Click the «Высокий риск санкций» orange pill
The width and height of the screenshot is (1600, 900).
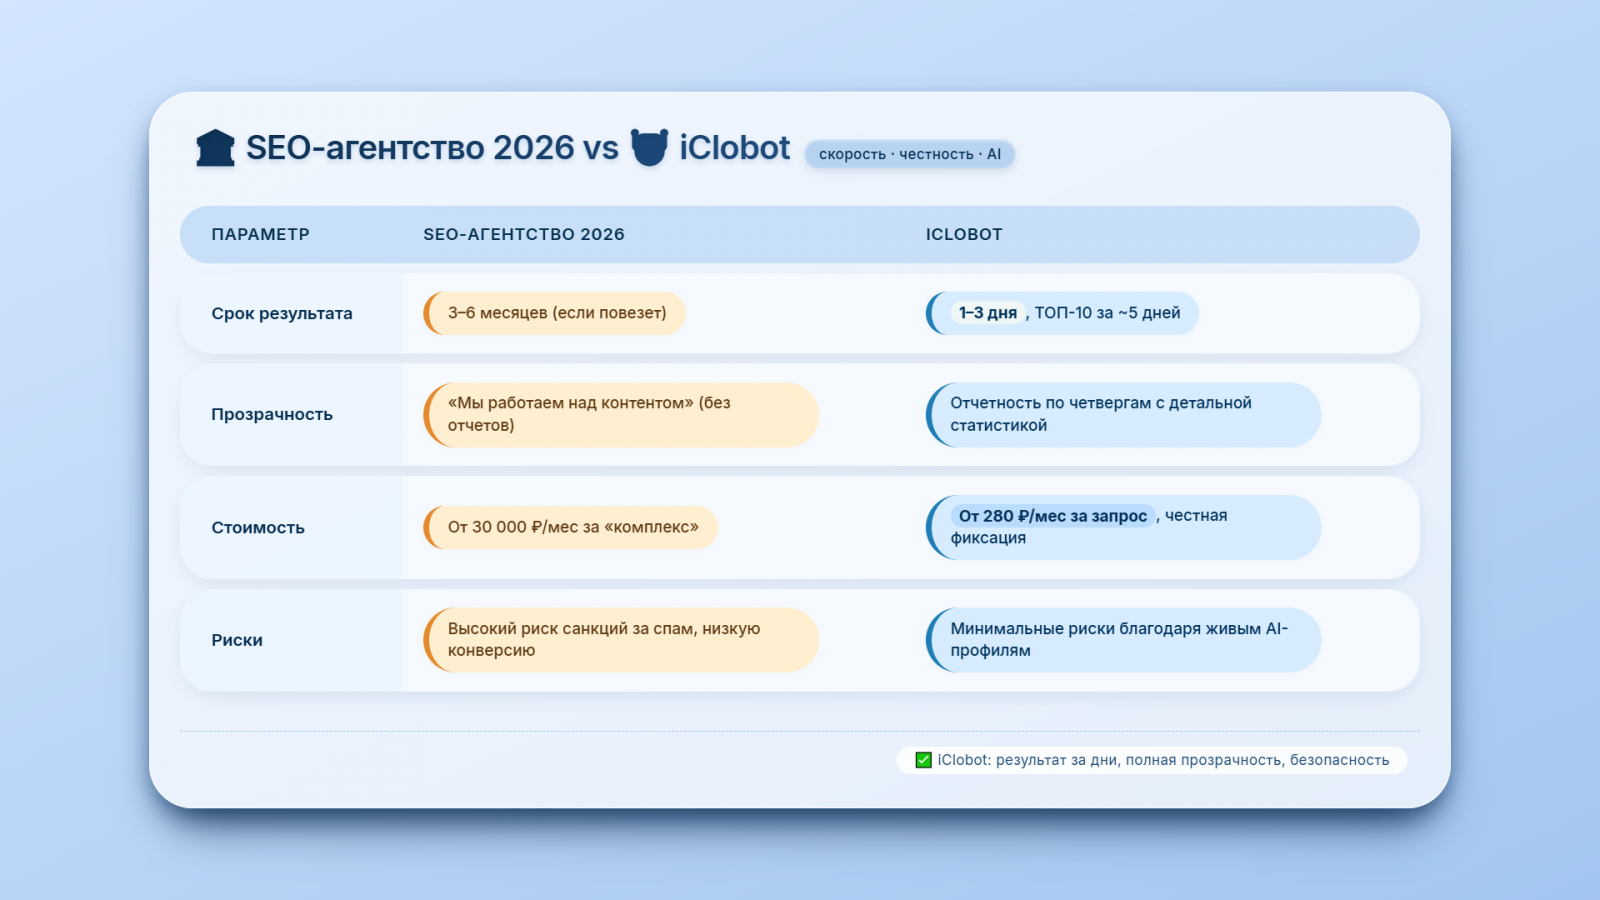pyautogui.click(x=620, y=640)
